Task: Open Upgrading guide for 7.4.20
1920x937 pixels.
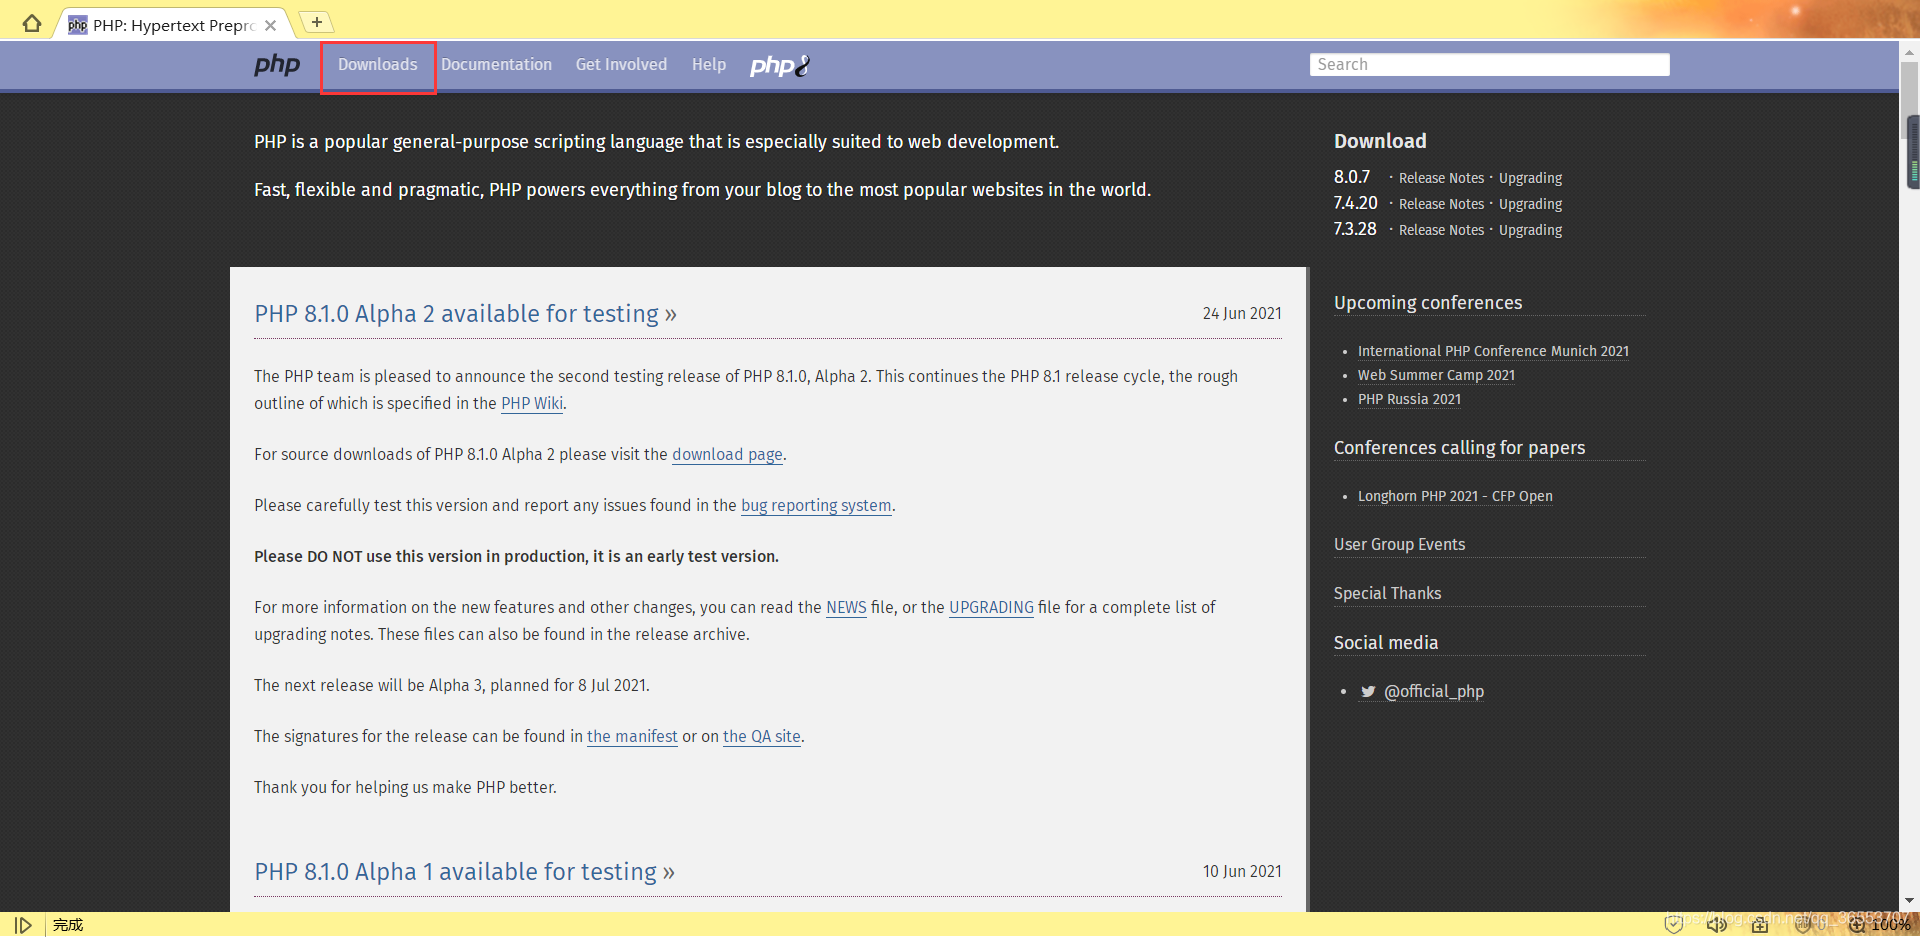Action: point(1530,204)
